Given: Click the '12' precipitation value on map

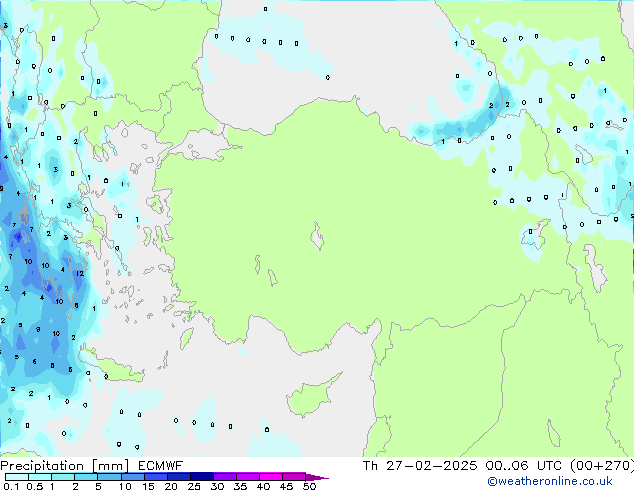Looking at the screenshot, I should click(x=80, y=273).
